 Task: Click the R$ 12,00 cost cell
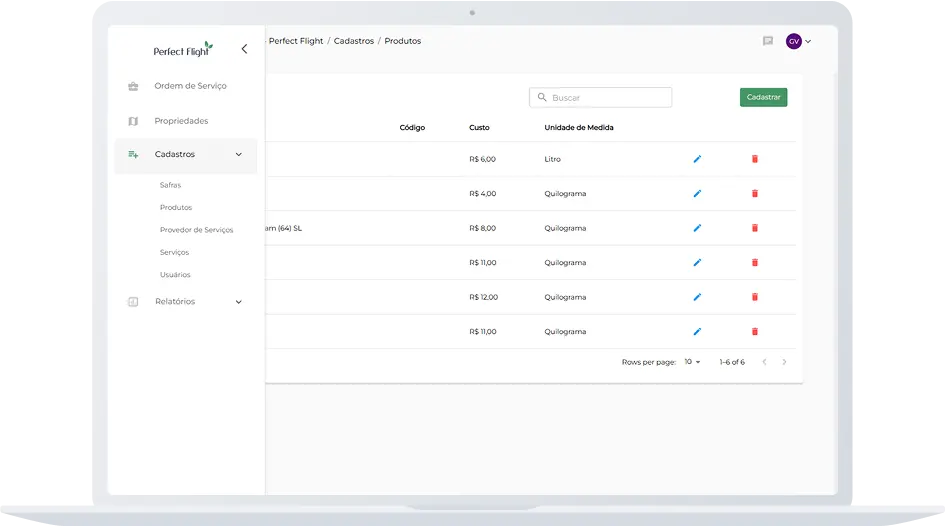coord(483,297)
